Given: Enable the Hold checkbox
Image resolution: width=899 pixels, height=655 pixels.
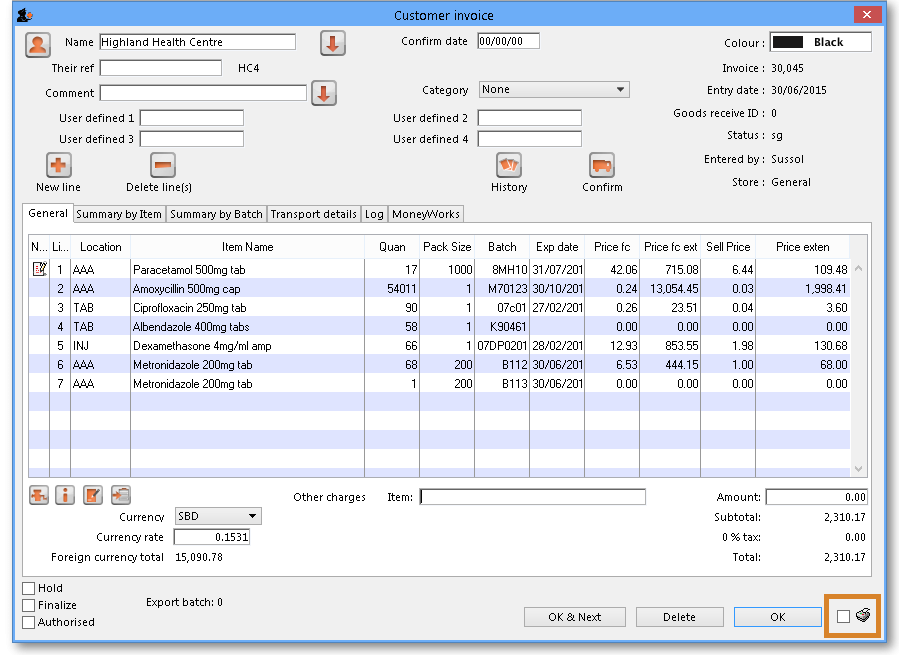Looking at the screenshot, I should (29, 589).
